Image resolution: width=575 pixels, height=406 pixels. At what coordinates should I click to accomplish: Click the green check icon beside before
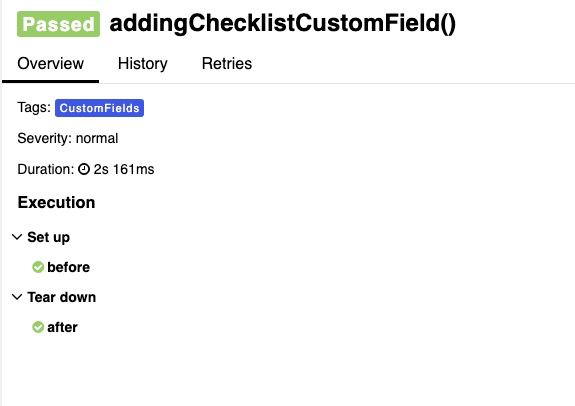point(38,267)
